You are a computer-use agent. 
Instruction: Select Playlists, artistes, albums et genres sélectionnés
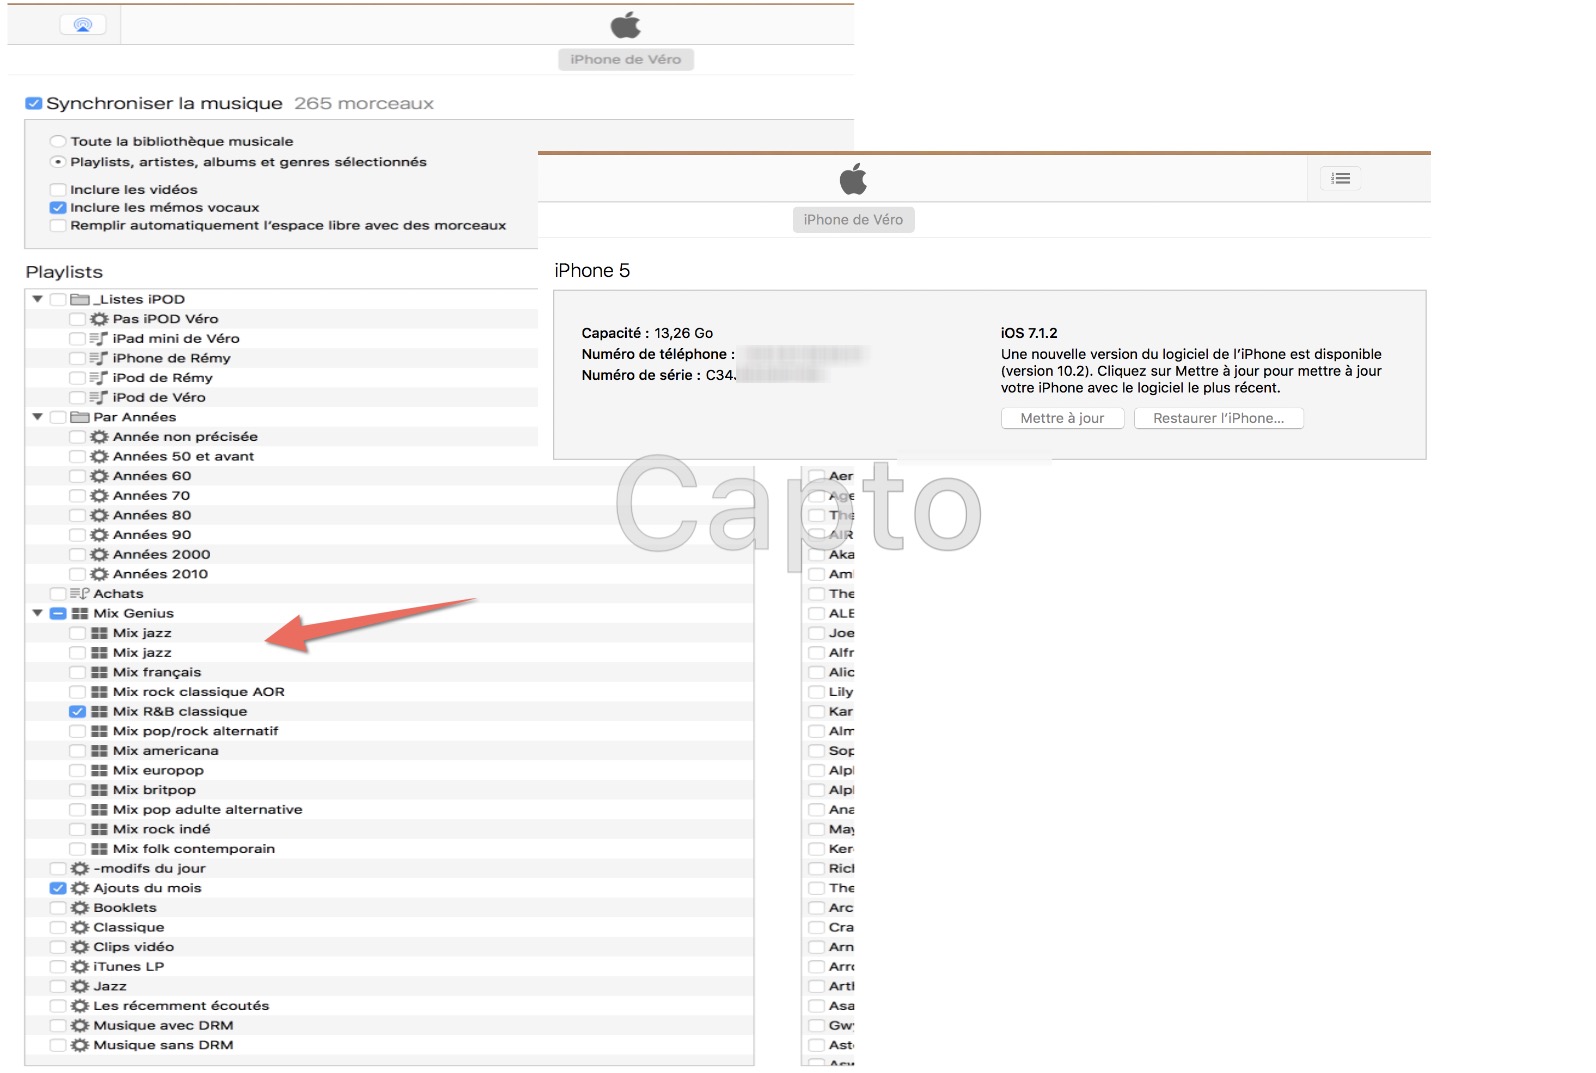(58, 162)
